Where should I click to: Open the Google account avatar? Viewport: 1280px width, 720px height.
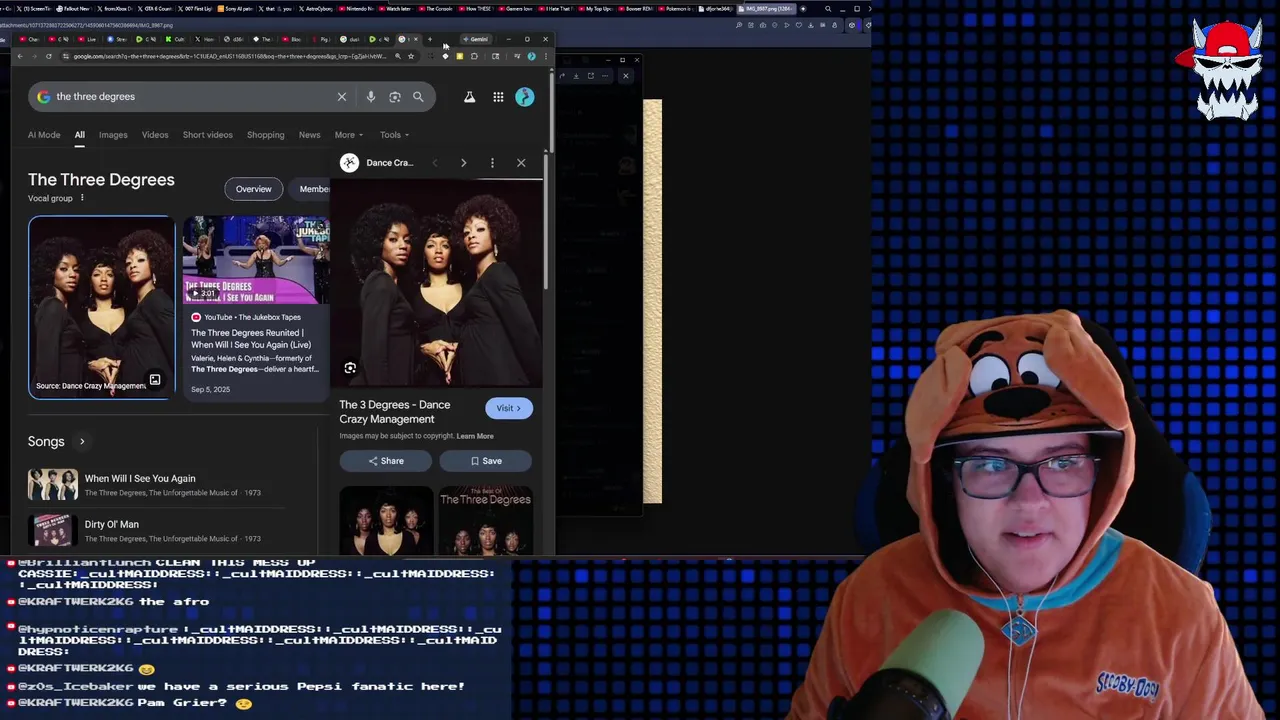525,97
